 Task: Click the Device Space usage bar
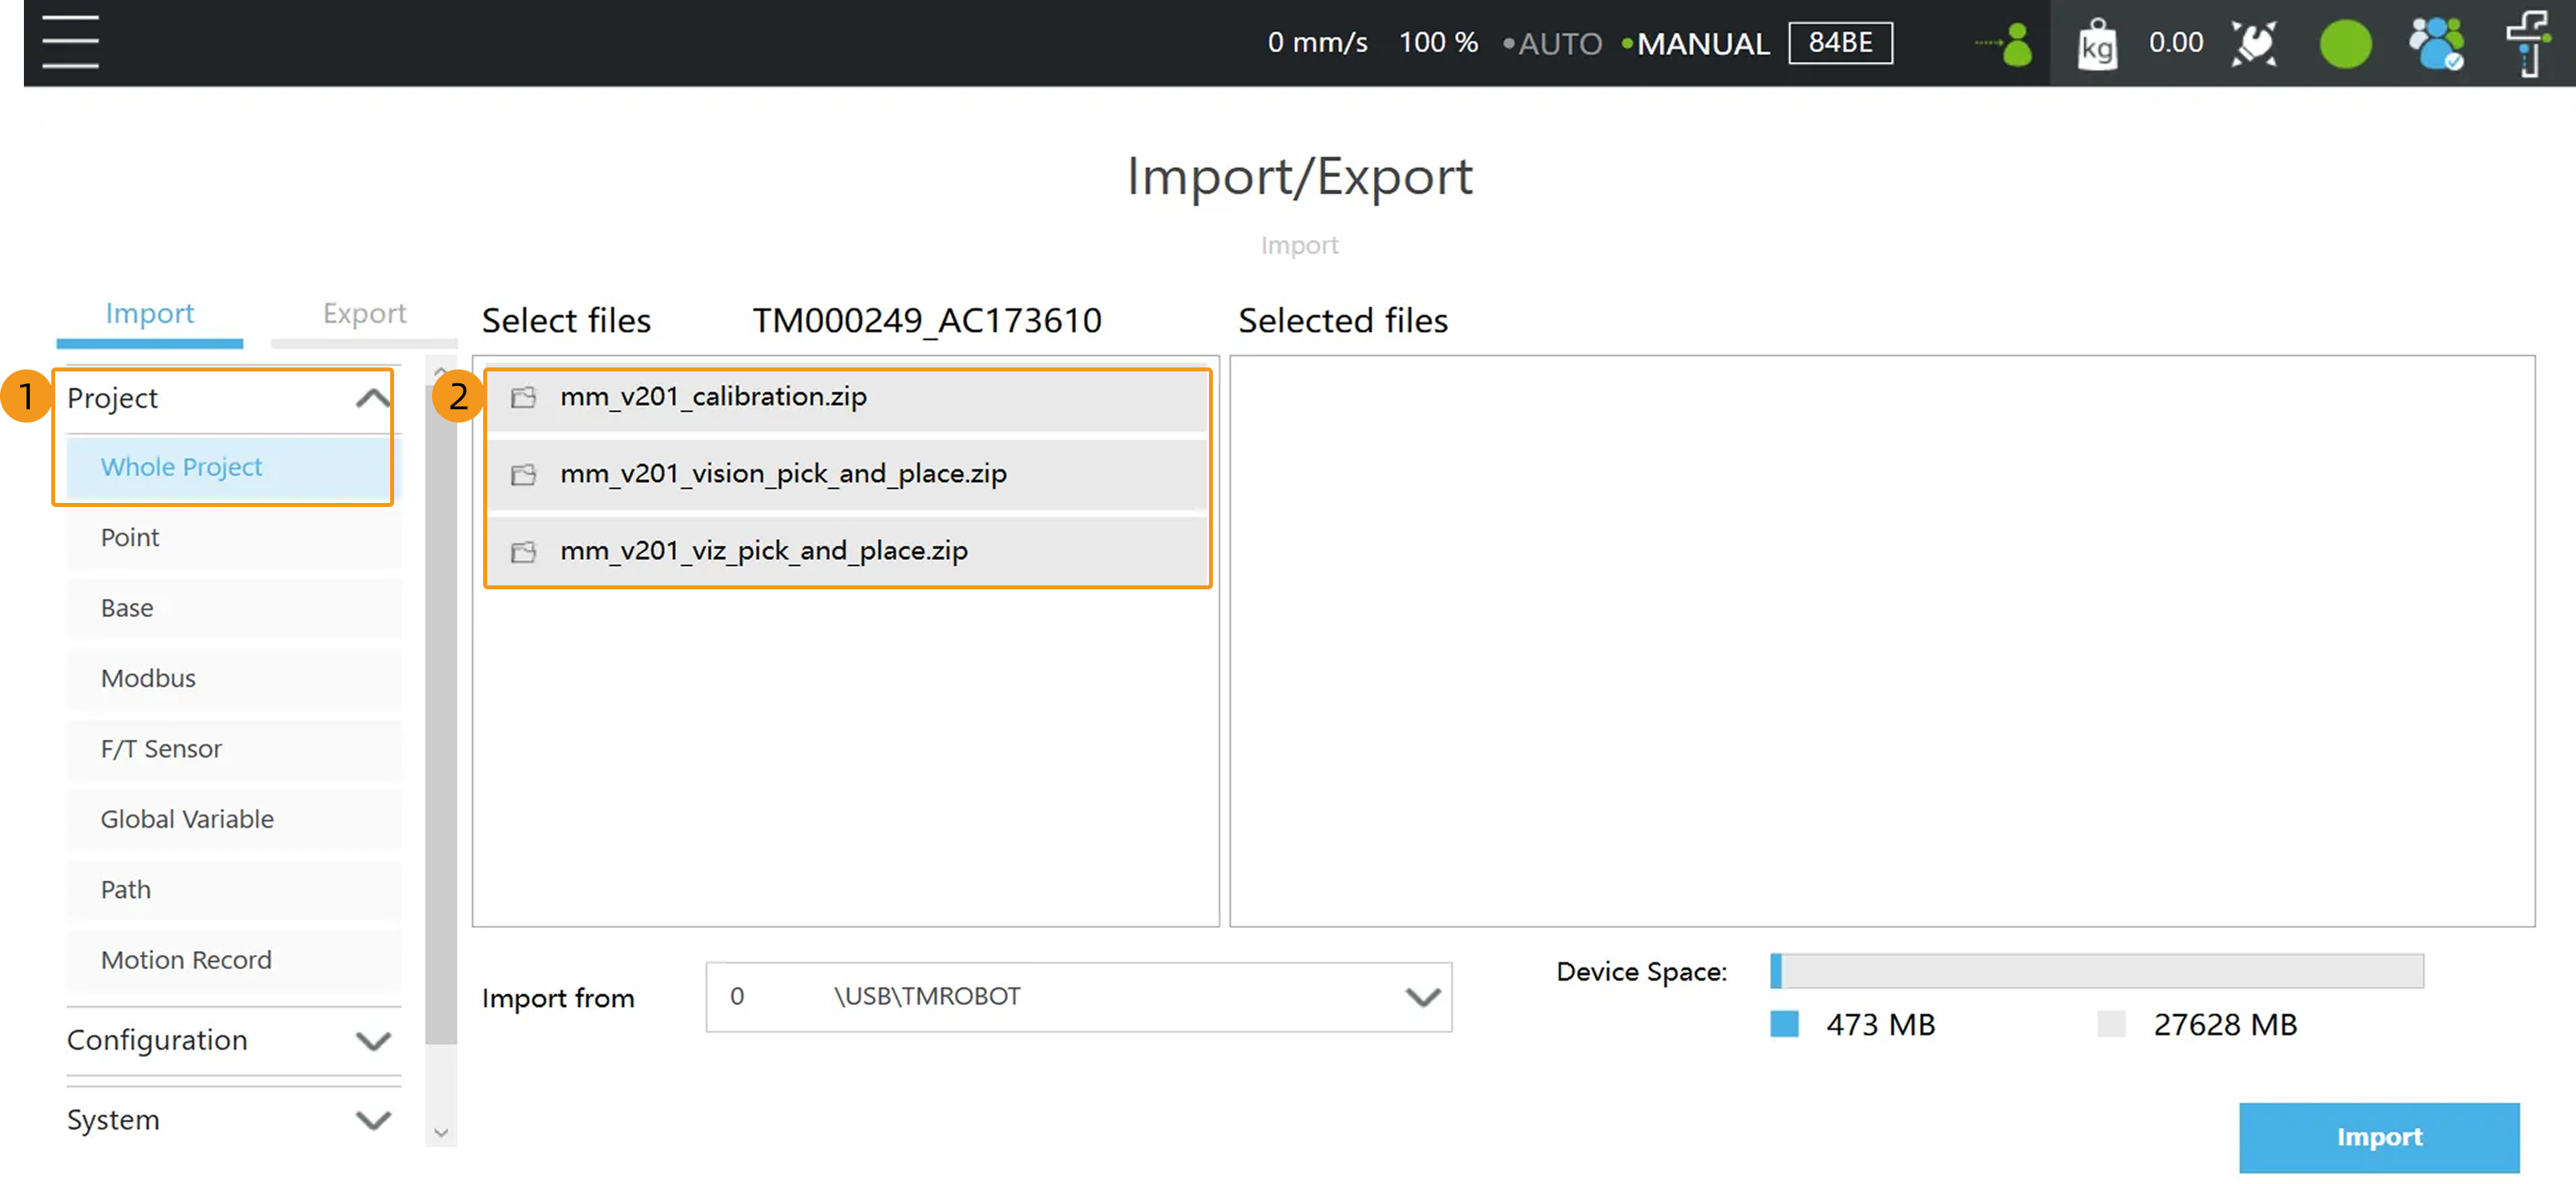tap(2096, 971)
